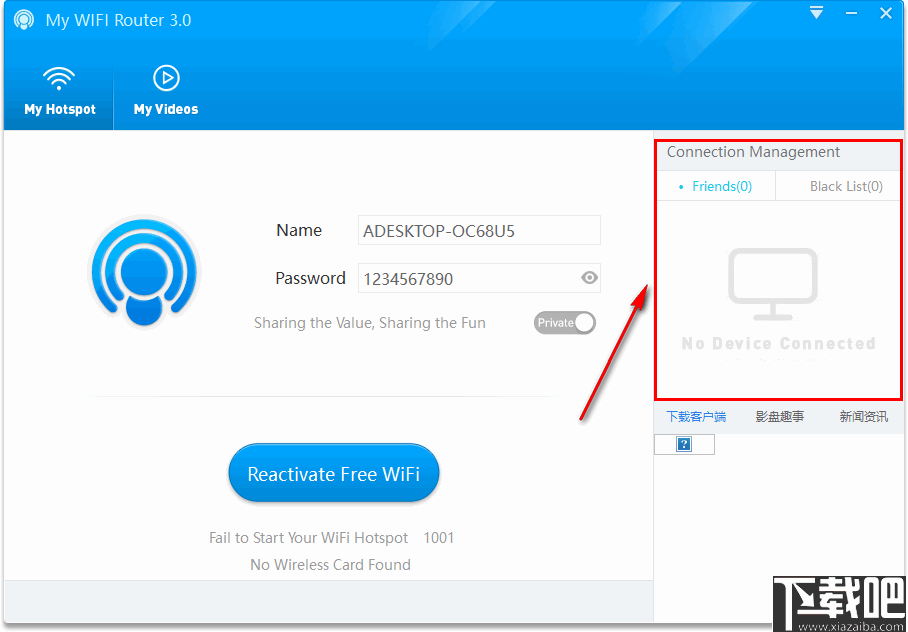908x632 pixels.
Task: Click the 'Sharing the Value, Sharing the Fun' text
Action: coord(369,323)
